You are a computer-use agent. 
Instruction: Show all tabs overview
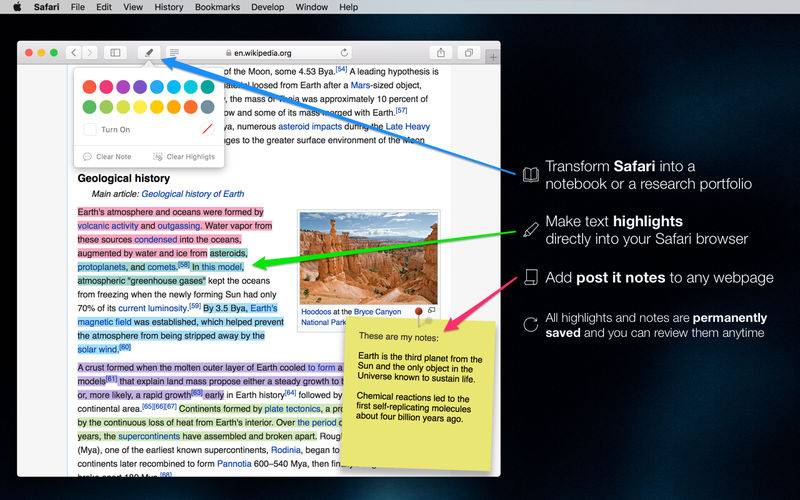(x=468, y=53)
